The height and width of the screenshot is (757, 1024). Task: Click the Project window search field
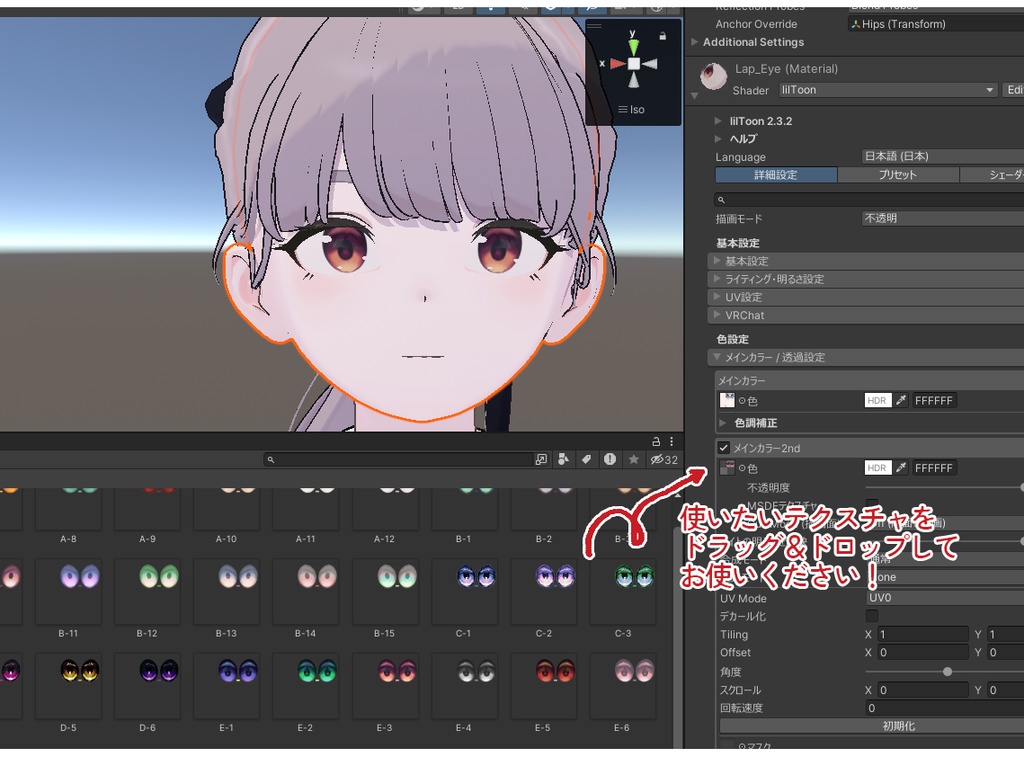coord(398,460)
